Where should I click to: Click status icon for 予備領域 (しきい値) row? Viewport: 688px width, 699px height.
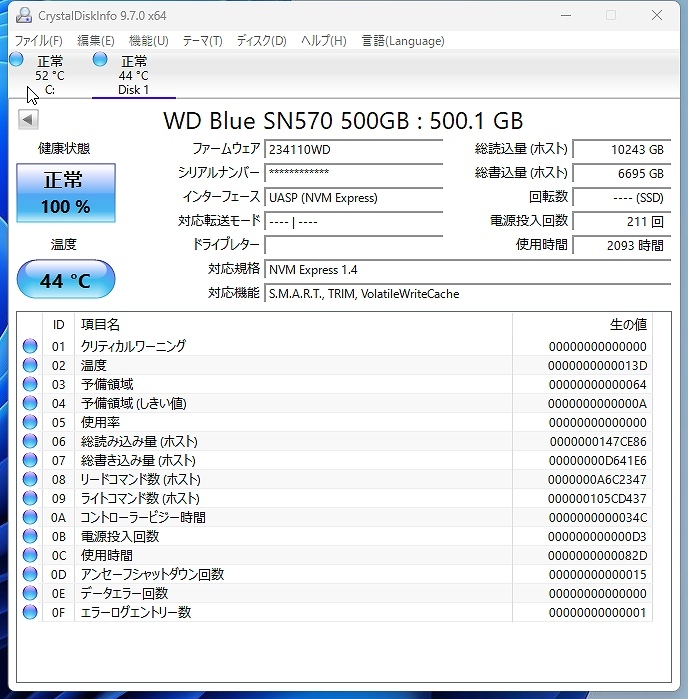30,403
